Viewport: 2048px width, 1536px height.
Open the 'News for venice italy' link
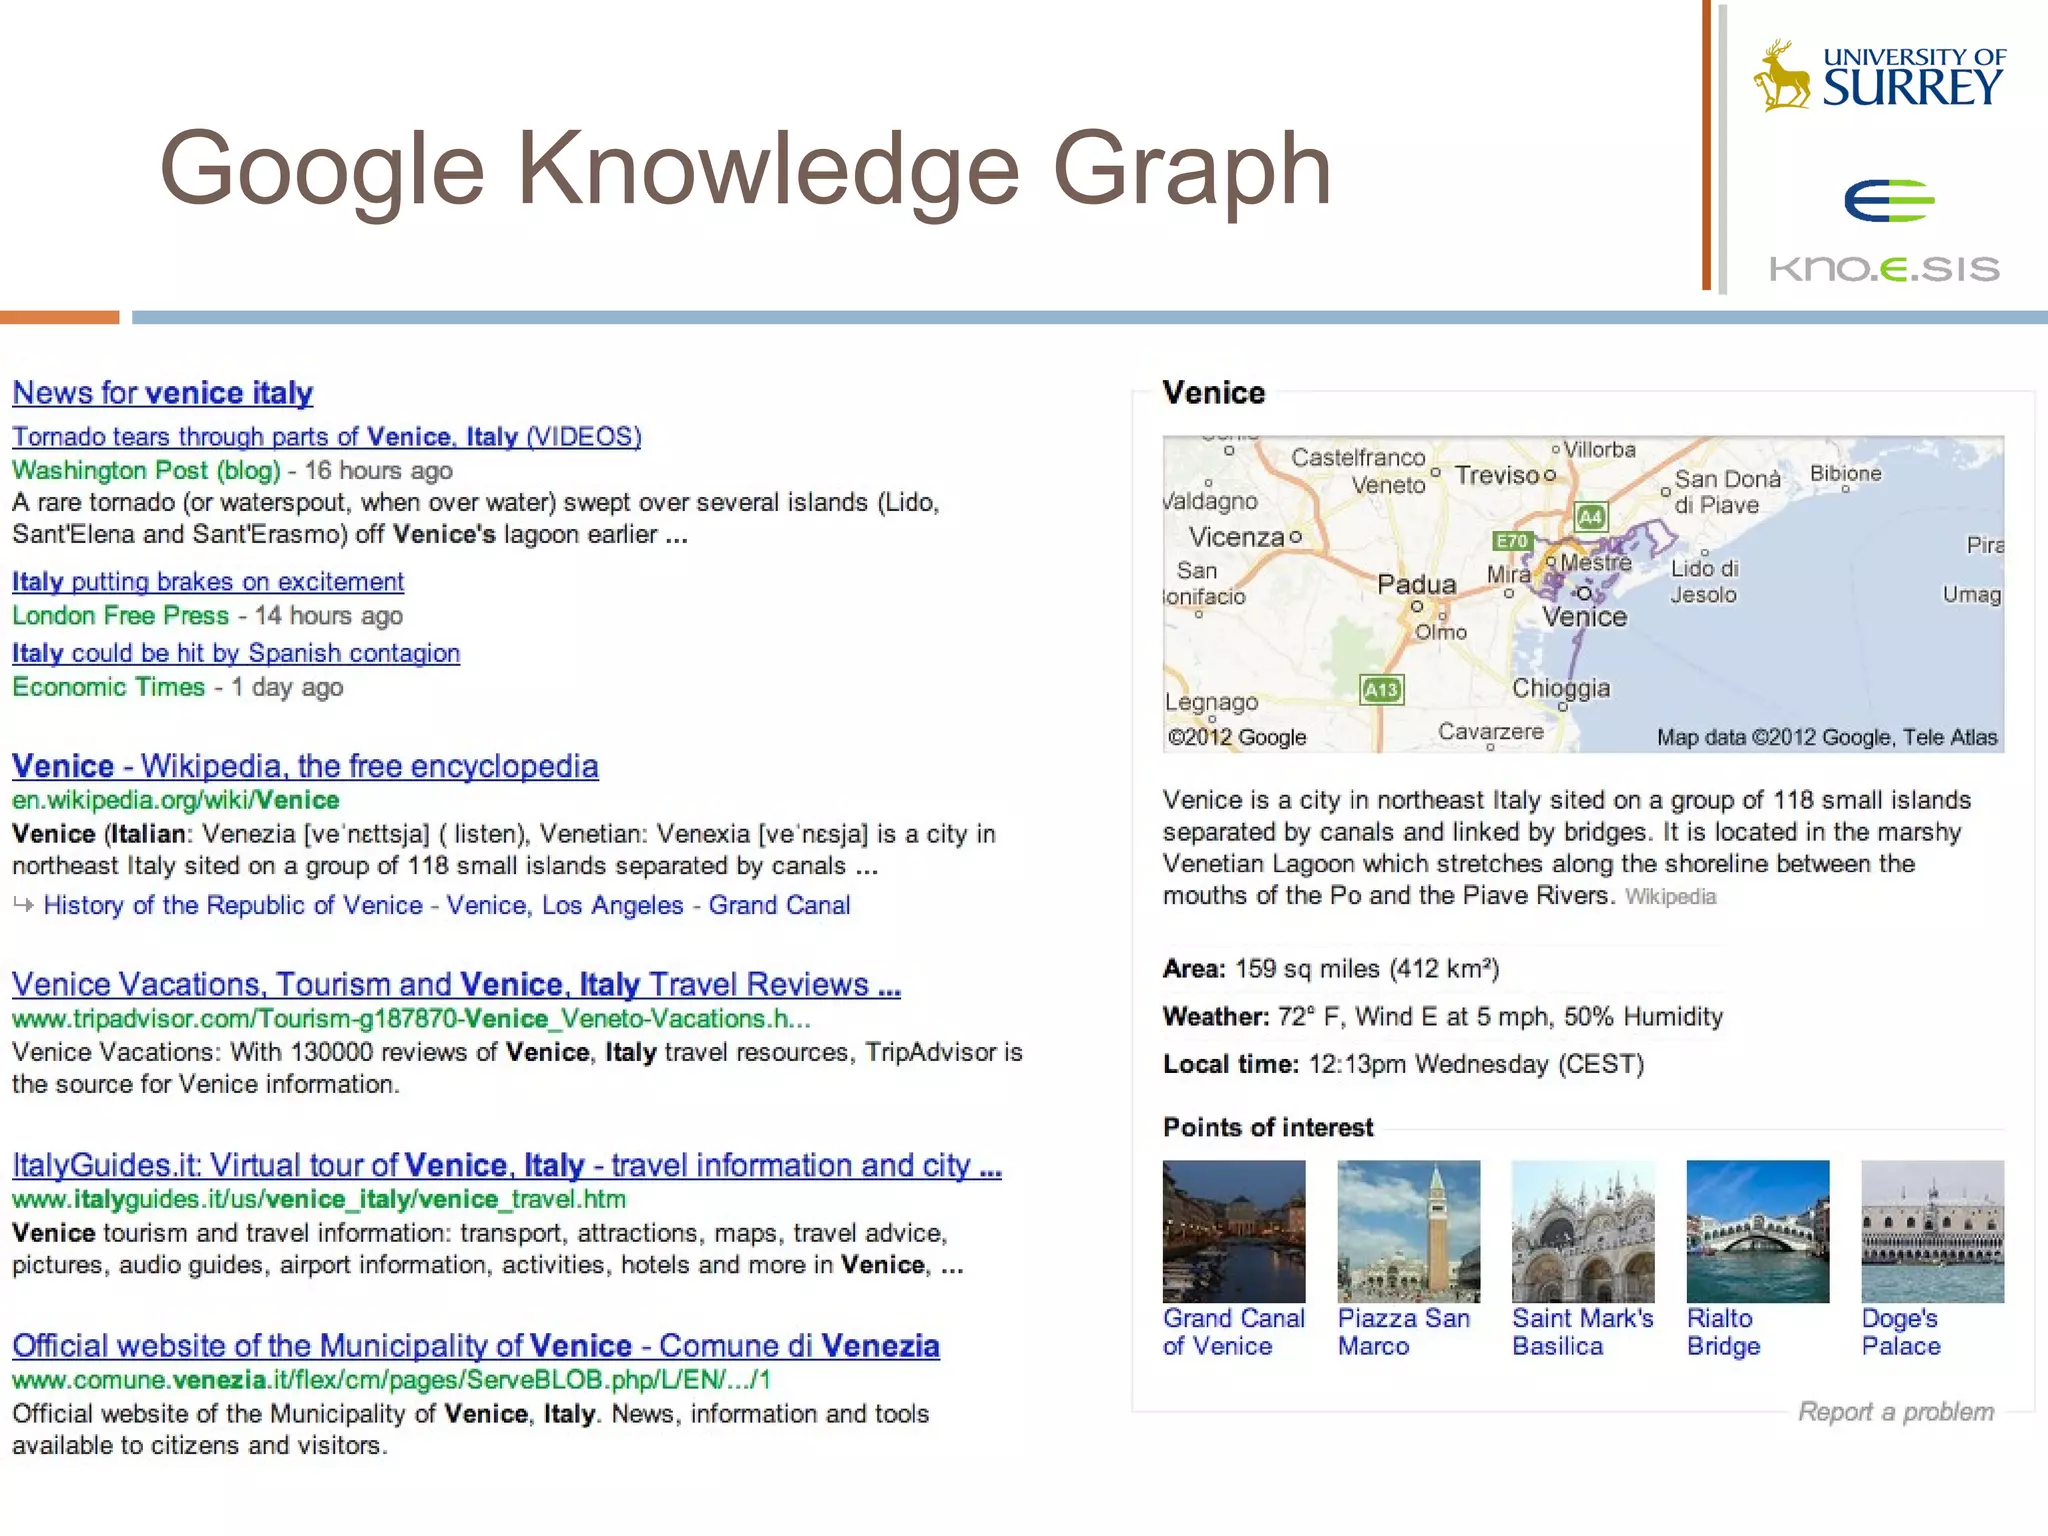(x=162, y=393)
